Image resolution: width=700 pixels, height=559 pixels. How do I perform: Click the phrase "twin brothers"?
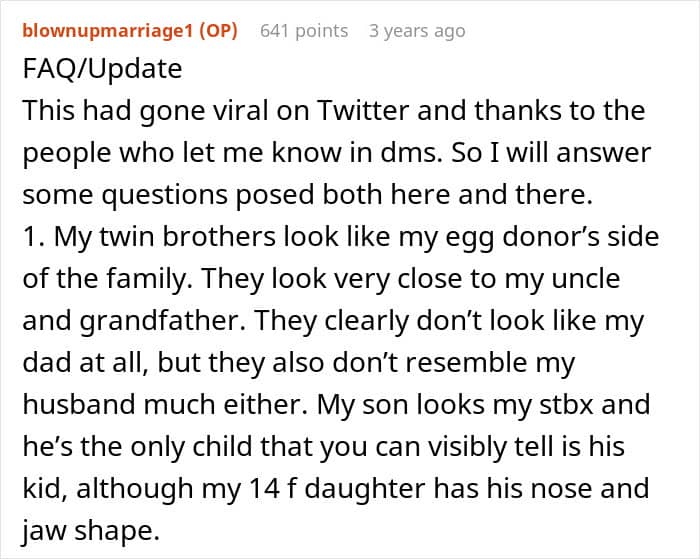(181, 237)
